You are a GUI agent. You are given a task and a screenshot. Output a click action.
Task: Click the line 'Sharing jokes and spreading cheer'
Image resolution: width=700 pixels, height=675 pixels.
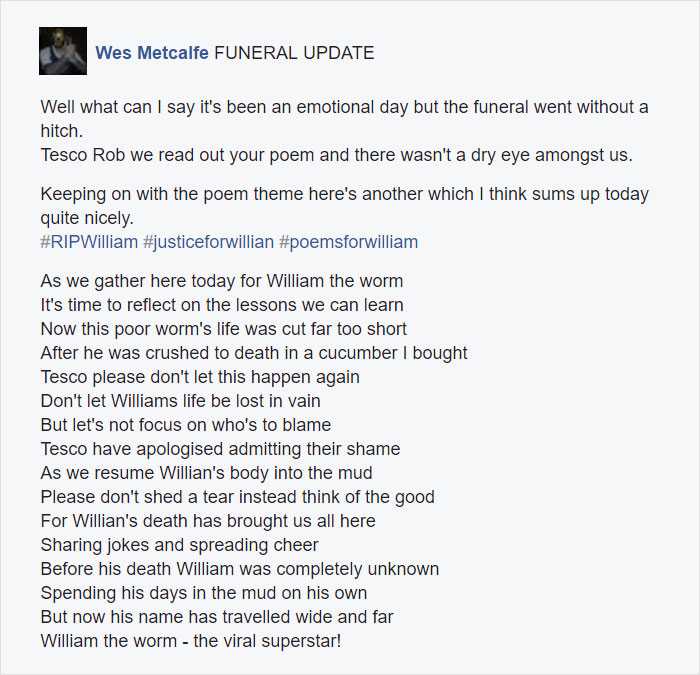(x=179, y=545)
